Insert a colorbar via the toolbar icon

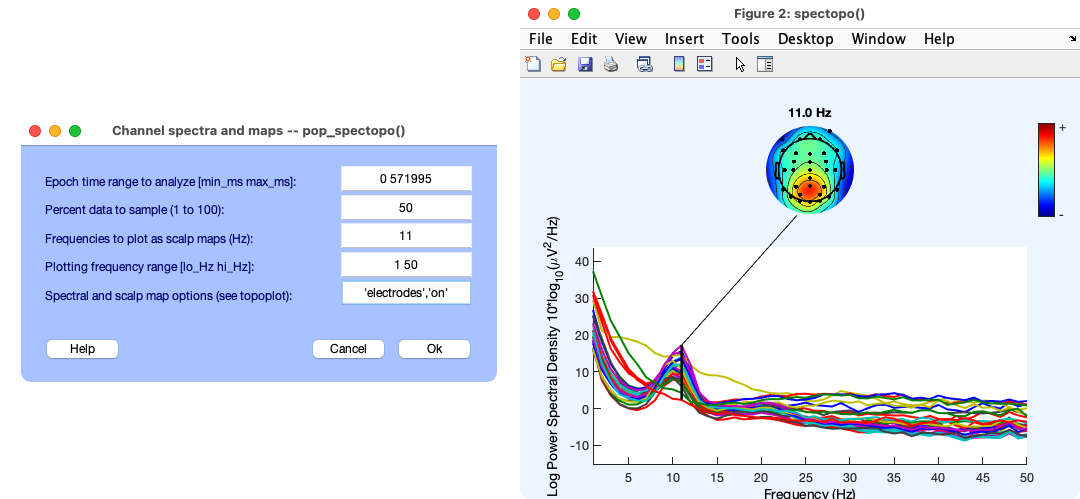(679, 65)
